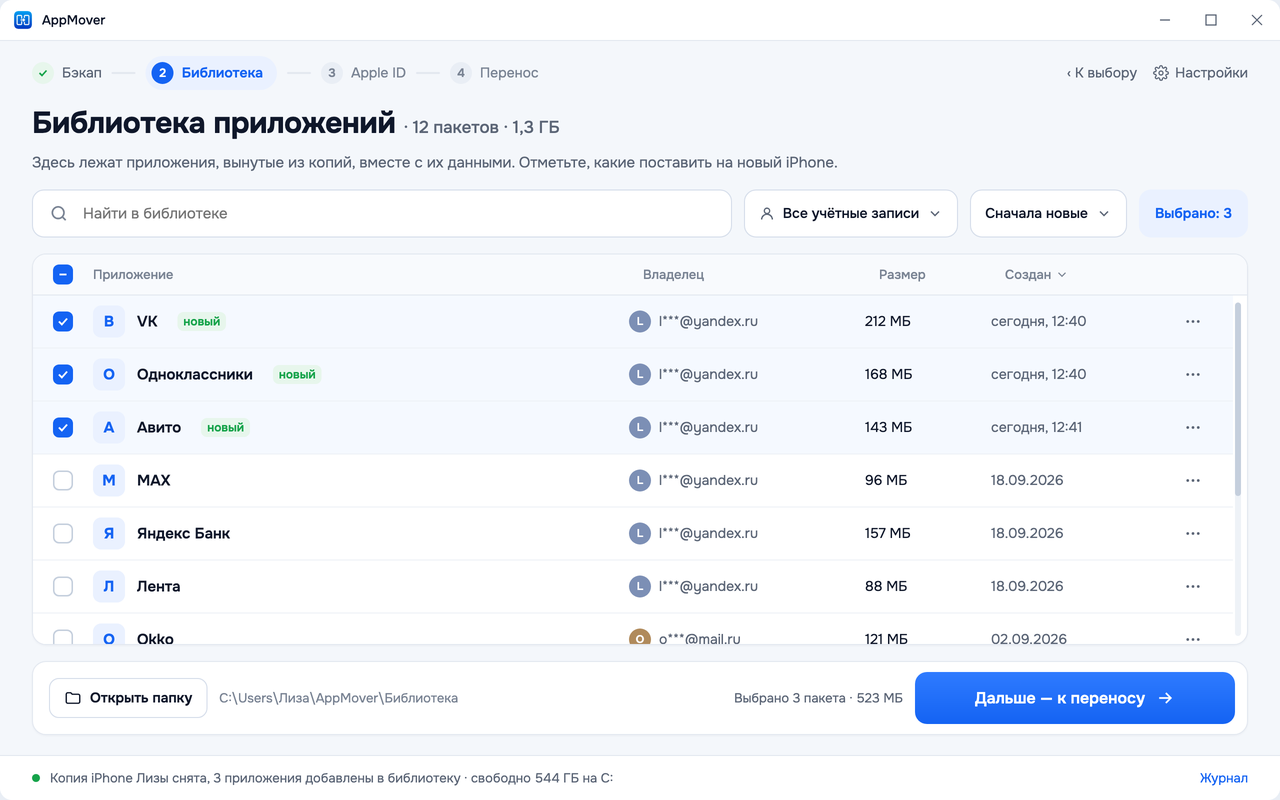Go to the Перенос step
Image resolution: width=1280 pixels, height=800 pixels.
495,73
